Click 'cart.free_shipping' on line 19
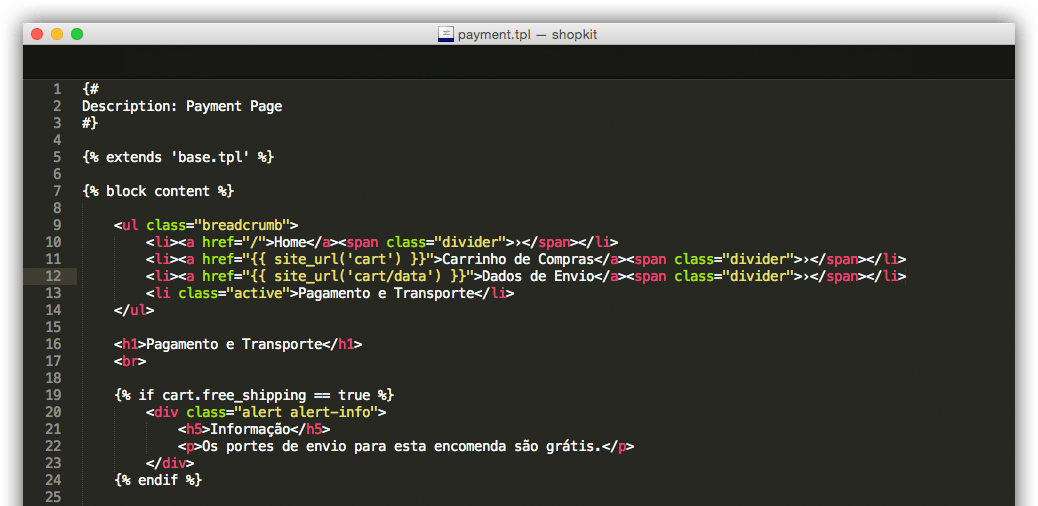Viewport: 1038px width, 506px height. tap(234, 395)
